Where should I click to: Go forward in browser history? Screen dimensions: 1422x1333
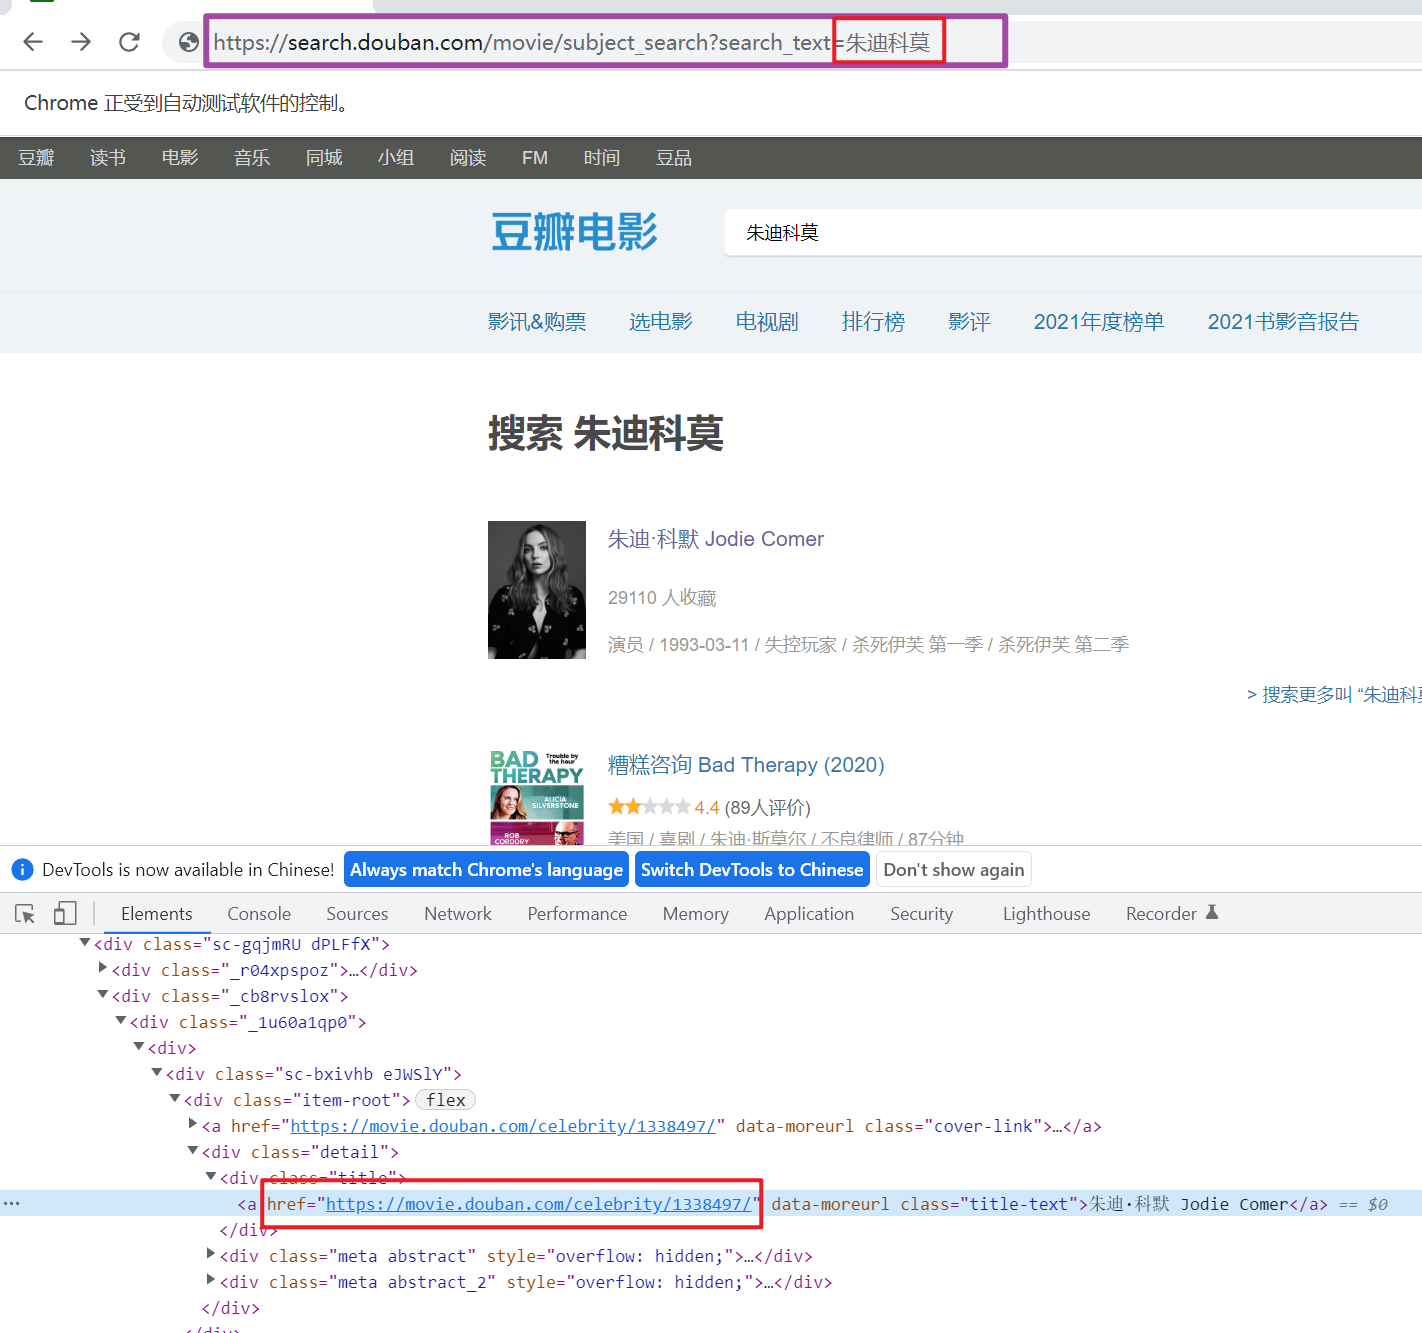[81, 42]
